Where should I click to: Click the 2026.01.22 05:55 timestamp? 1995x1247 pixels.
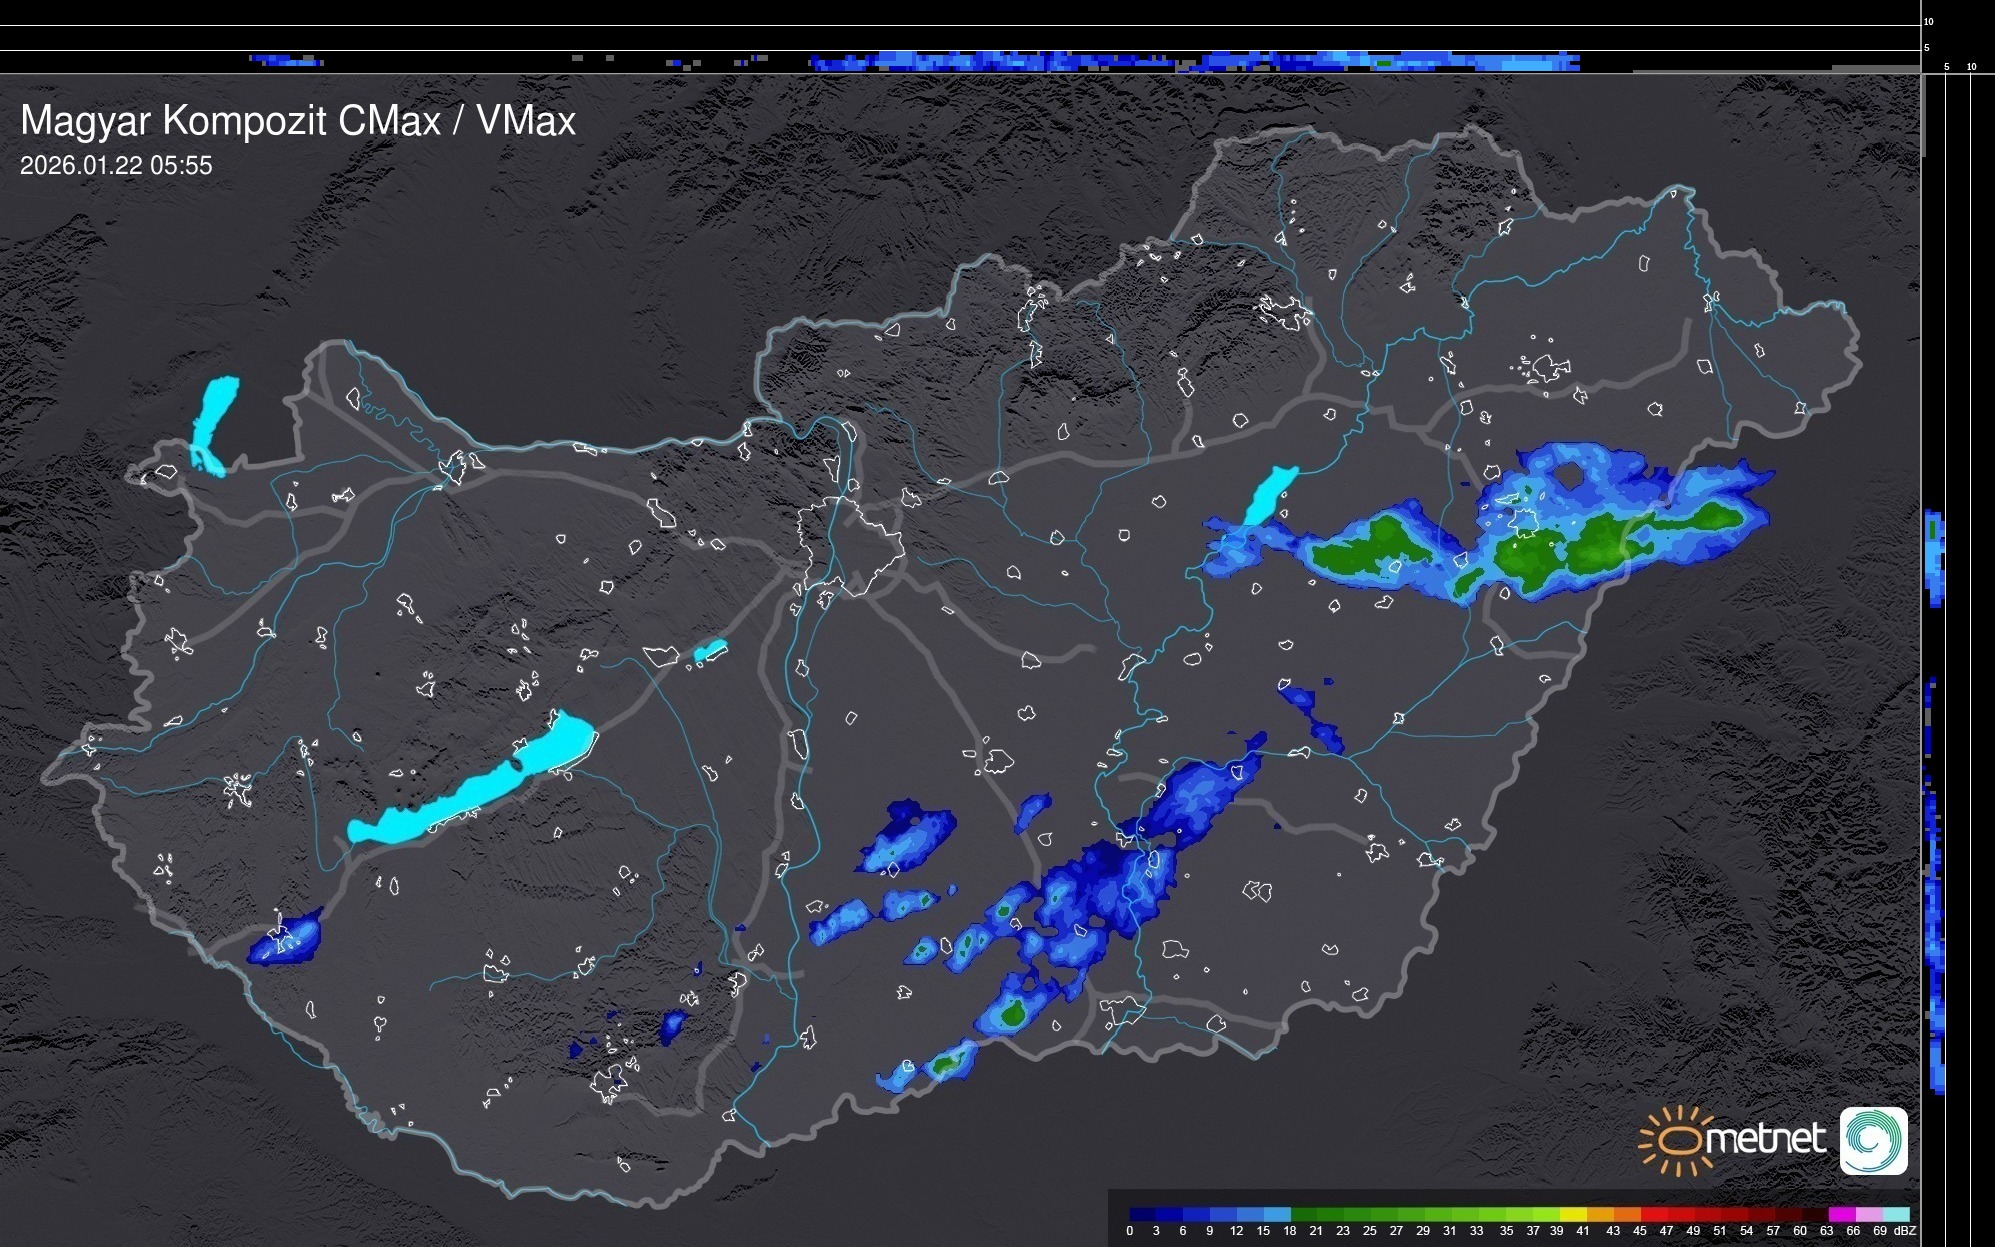(116, 166)
